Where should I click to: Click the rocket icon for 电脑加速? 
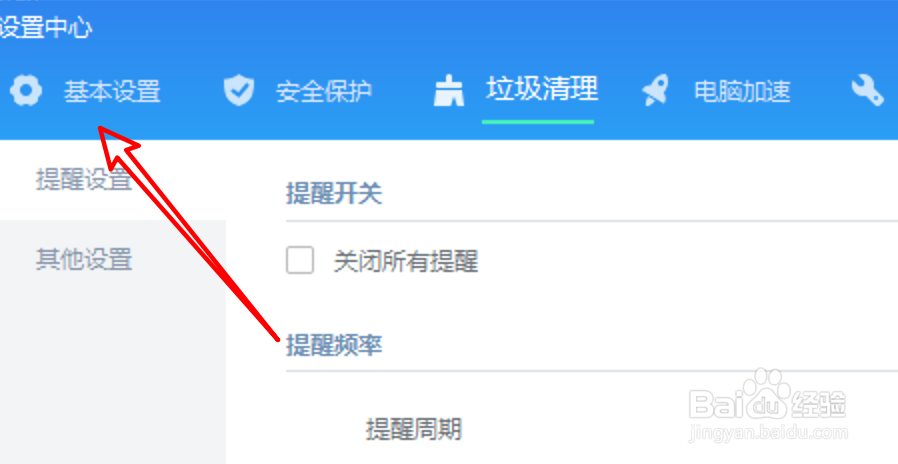point(655,91)
